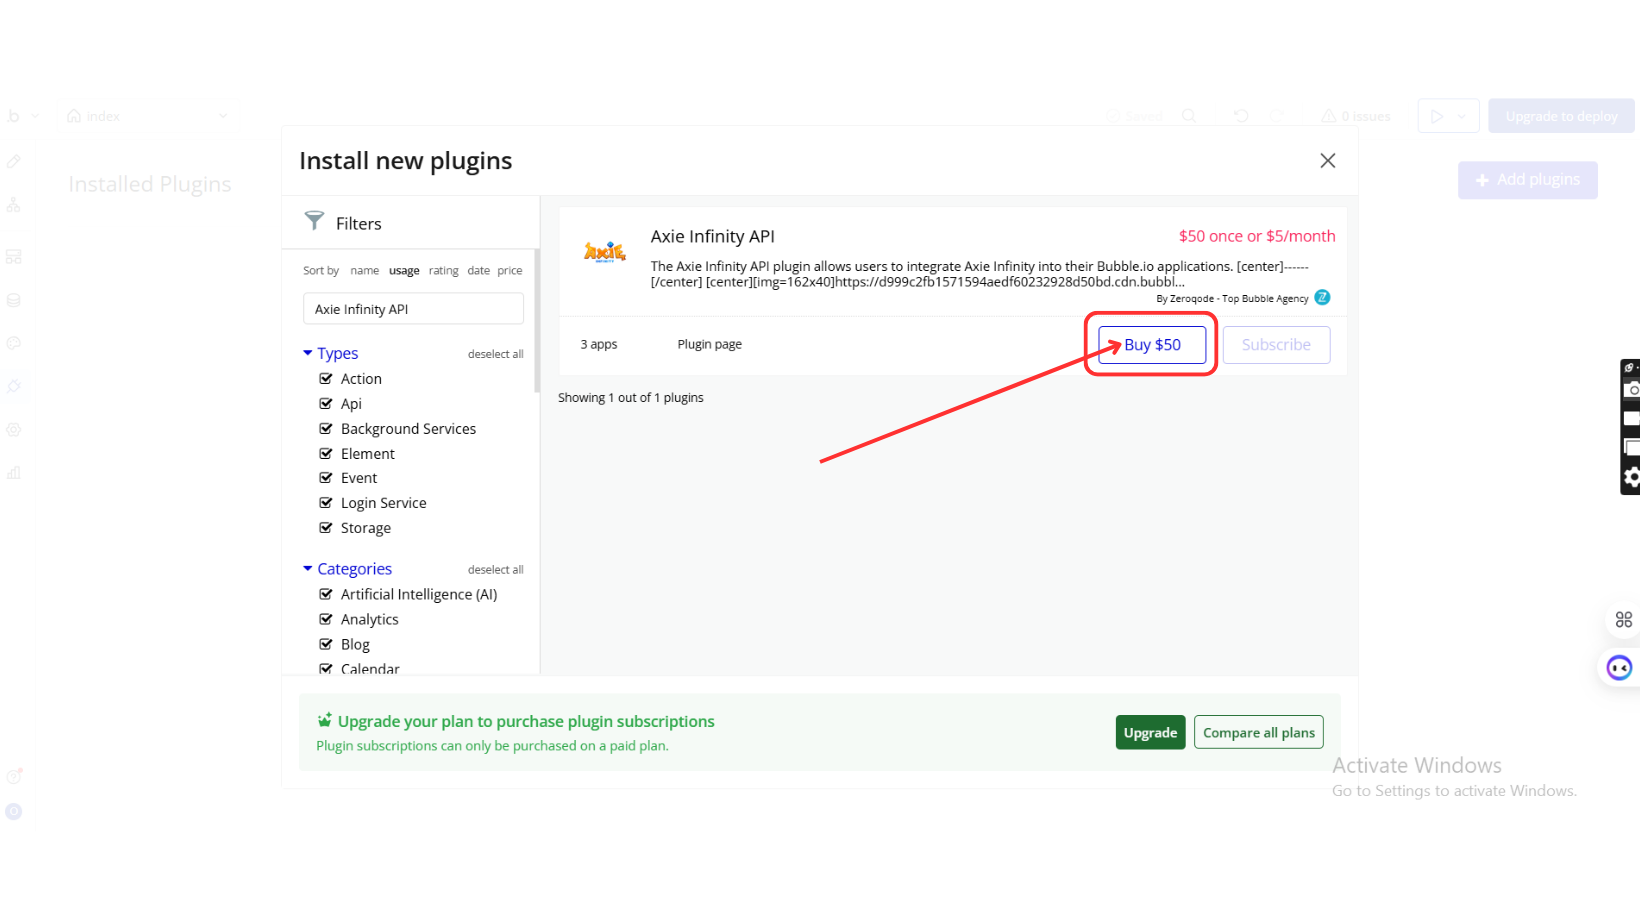This screenshot has height=924, width=1640.
Task: Click the Zeroqode agency badge icon
Action: pos(1322,298)
